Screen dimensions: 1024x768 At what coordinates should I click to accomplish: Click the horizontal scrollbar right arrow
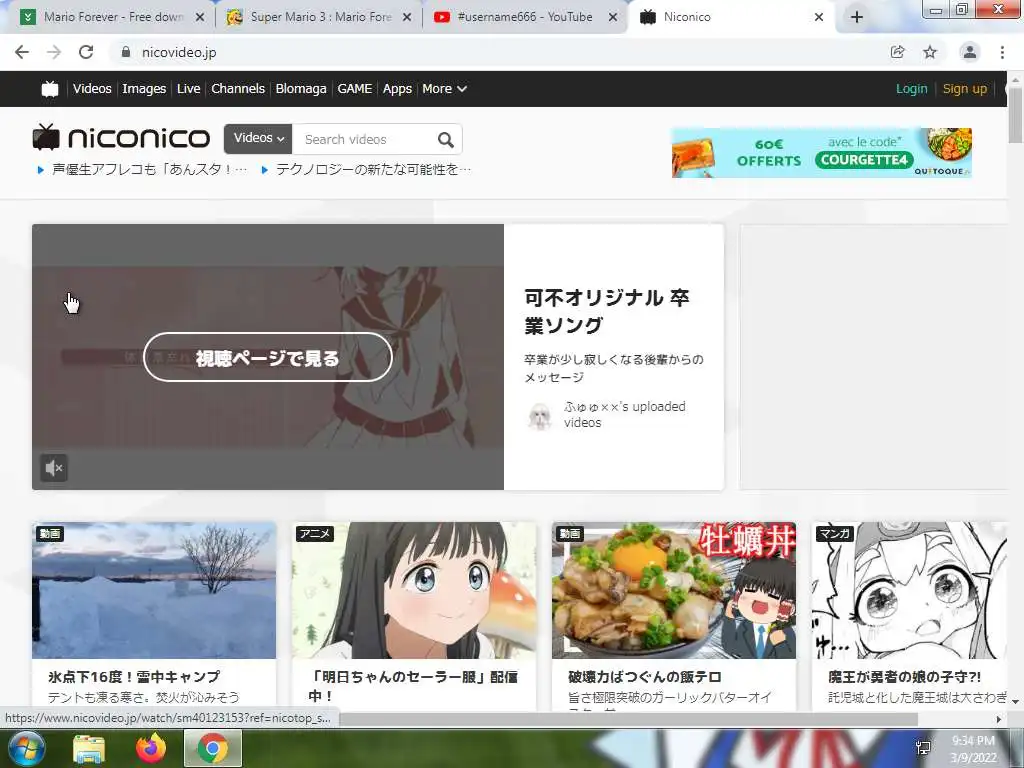[999, 719]
